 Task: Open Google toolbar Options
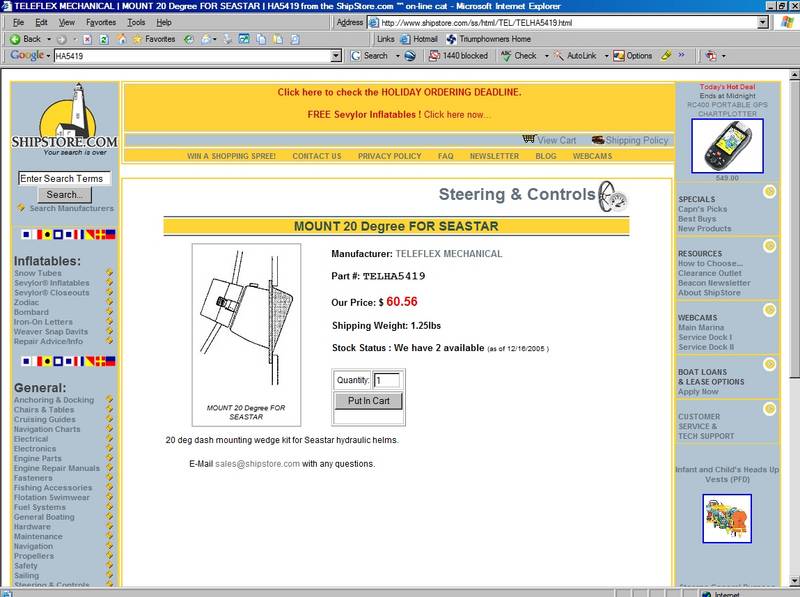click(633, 56)
